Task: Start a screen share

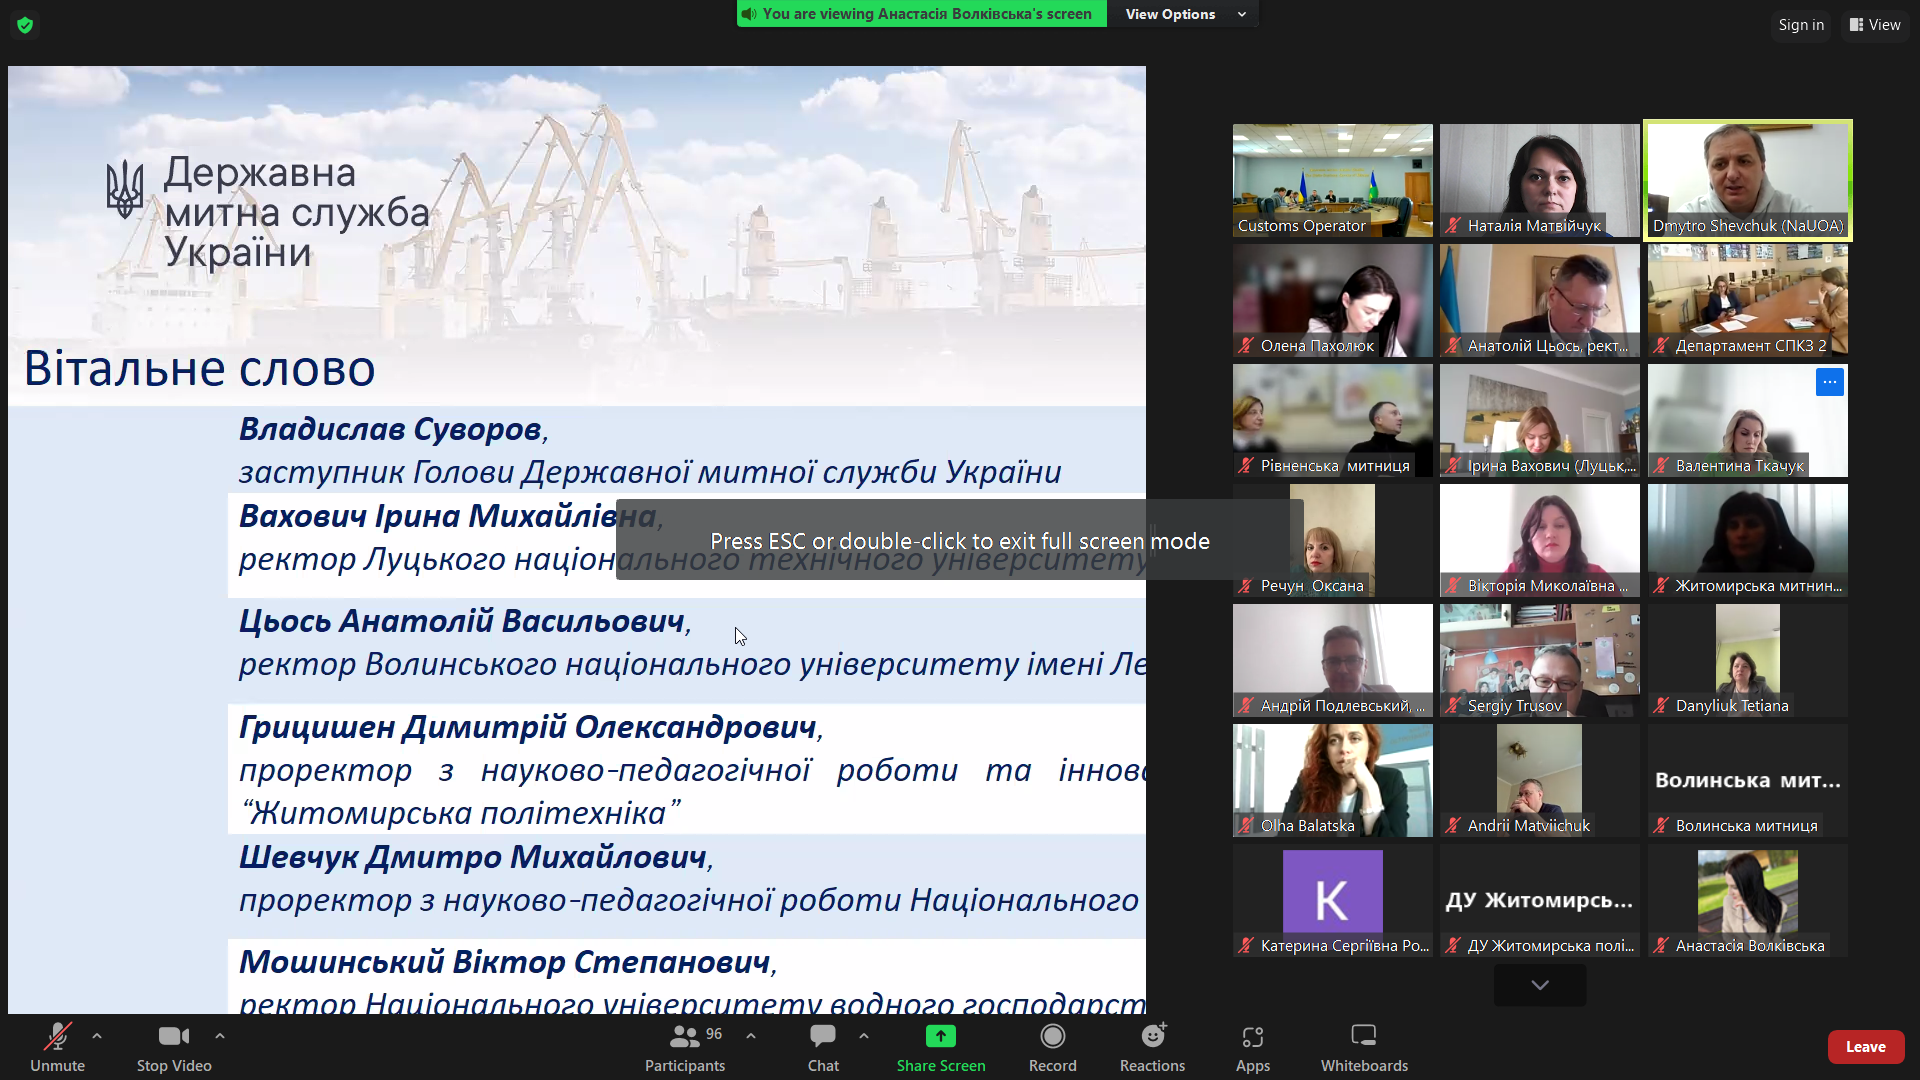Action: click(x=940, y=1046)
